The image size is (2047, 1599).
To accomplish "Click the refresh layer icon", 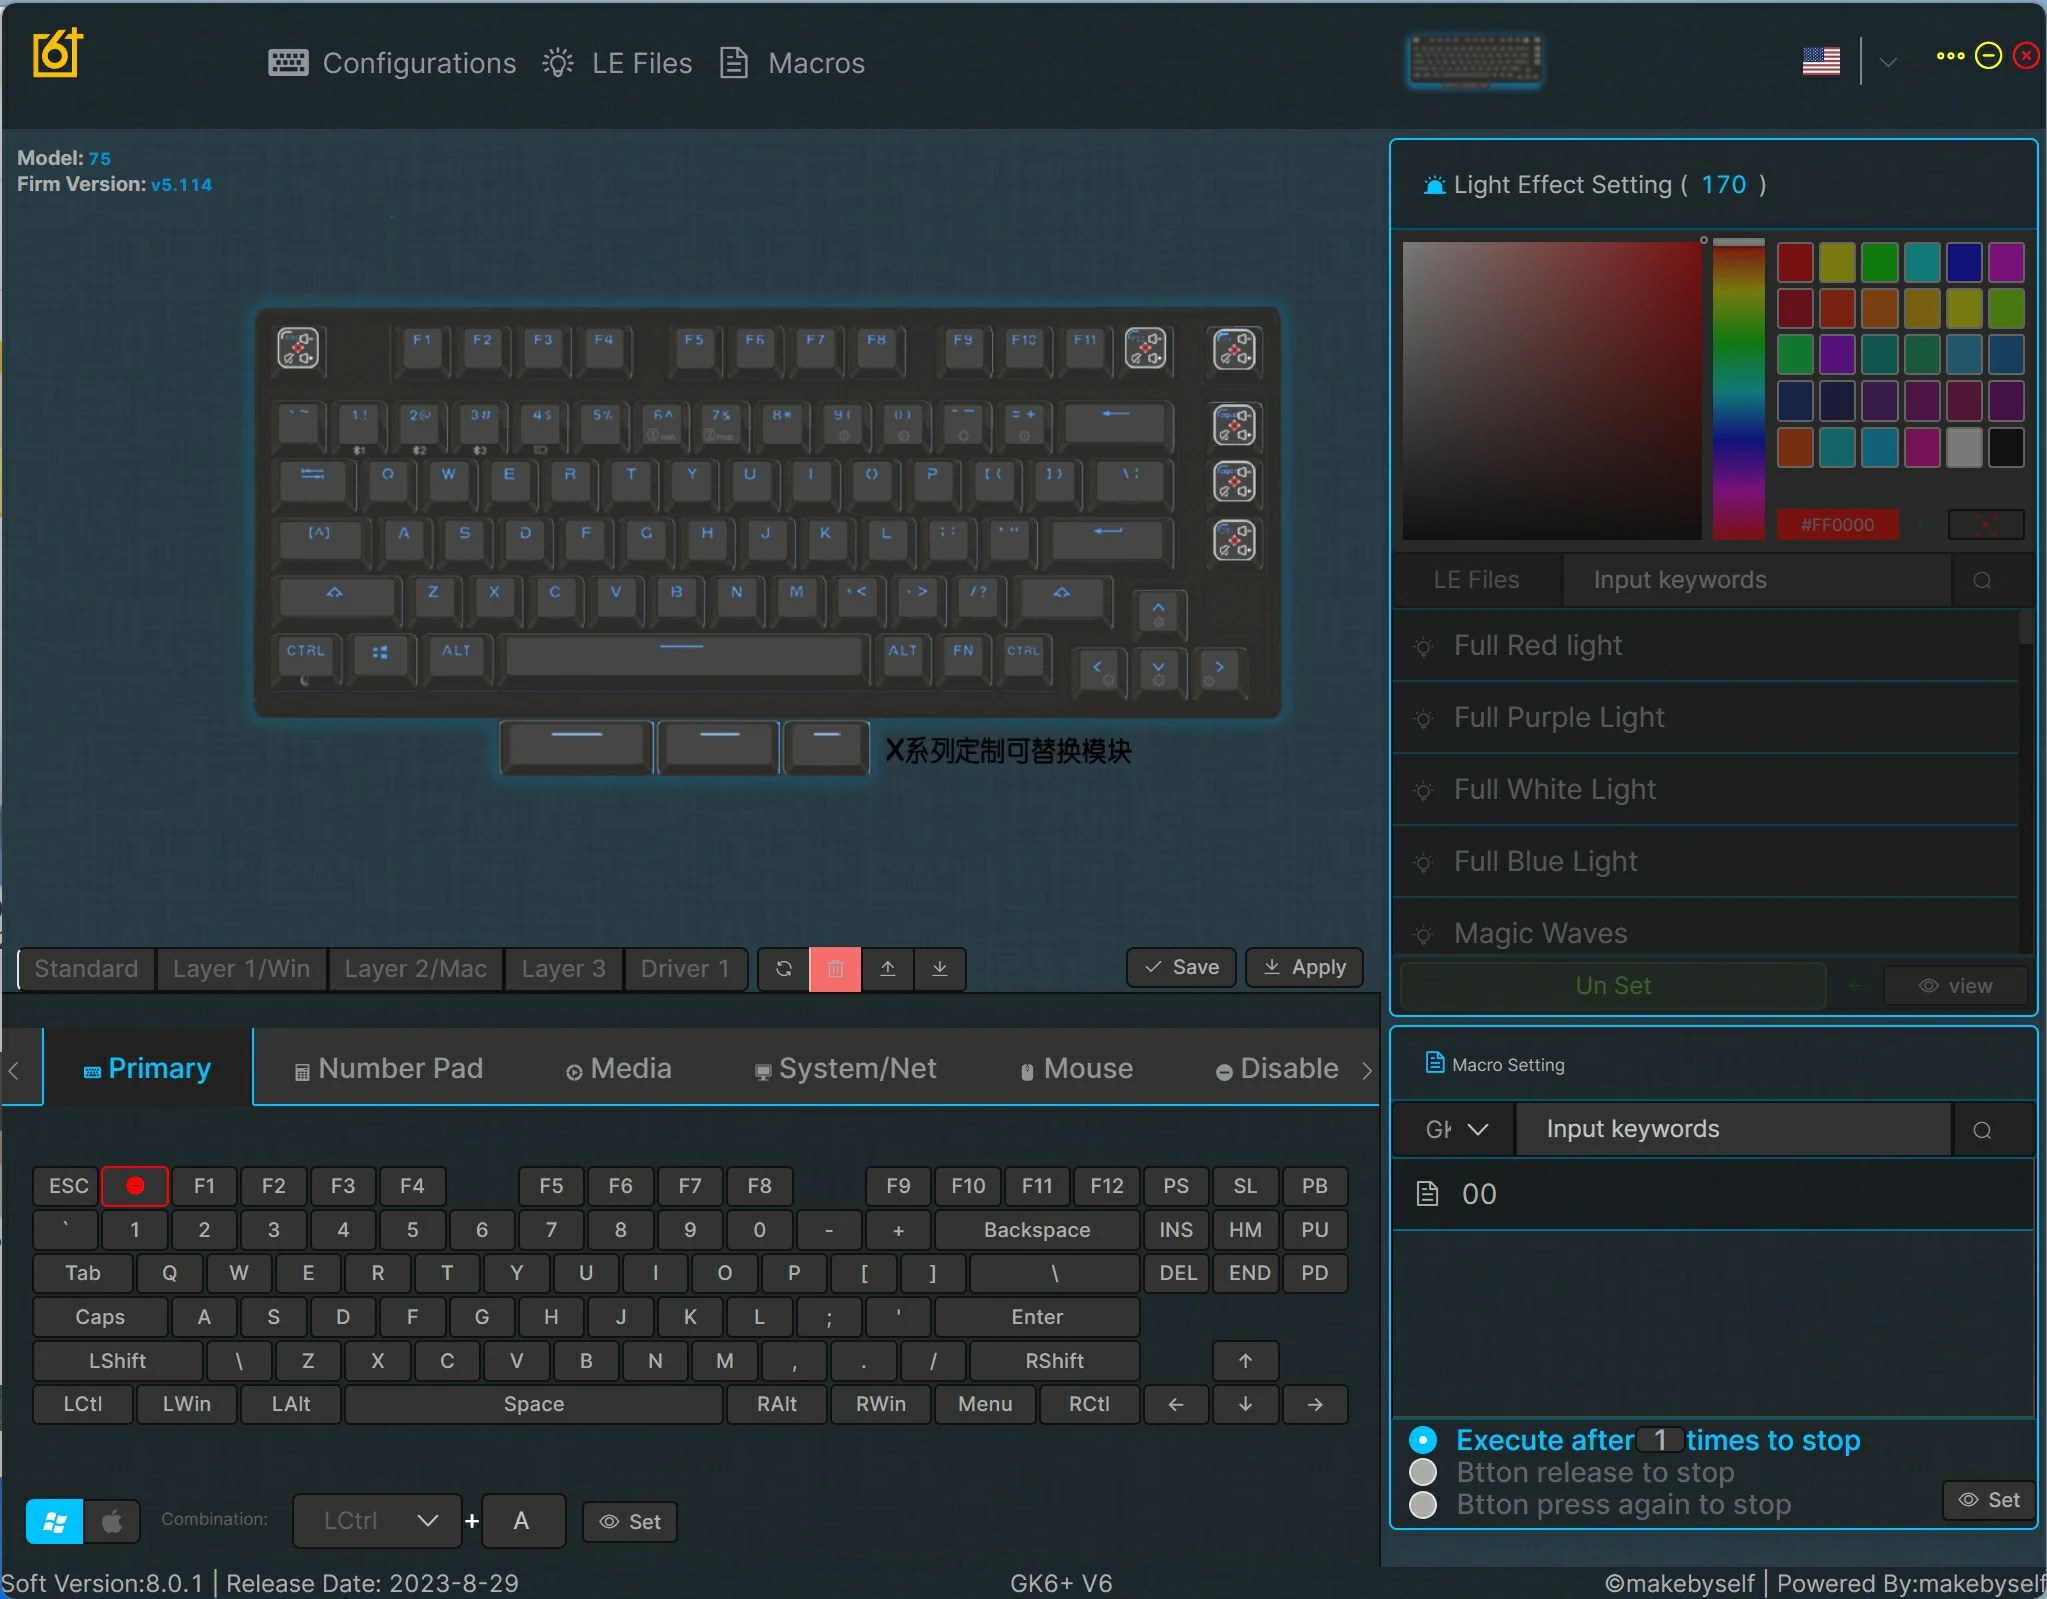I will point(784,968).
